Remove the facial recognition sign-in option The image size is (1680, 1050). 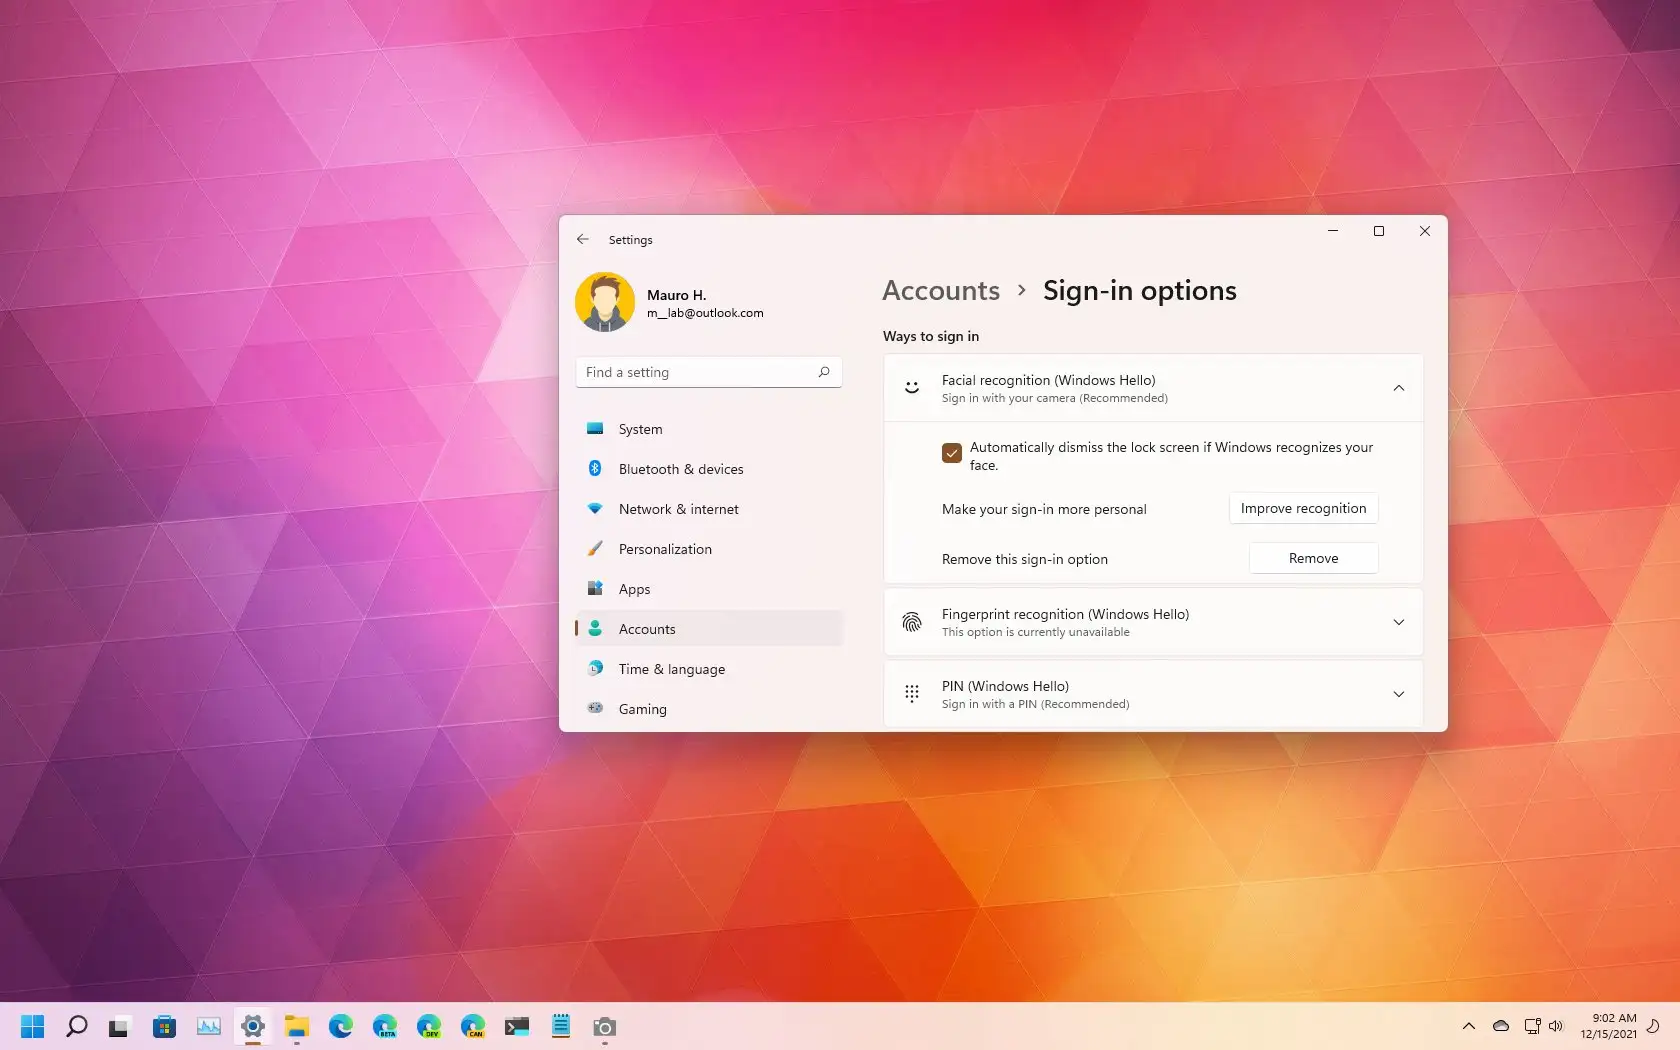[1313, 557]
